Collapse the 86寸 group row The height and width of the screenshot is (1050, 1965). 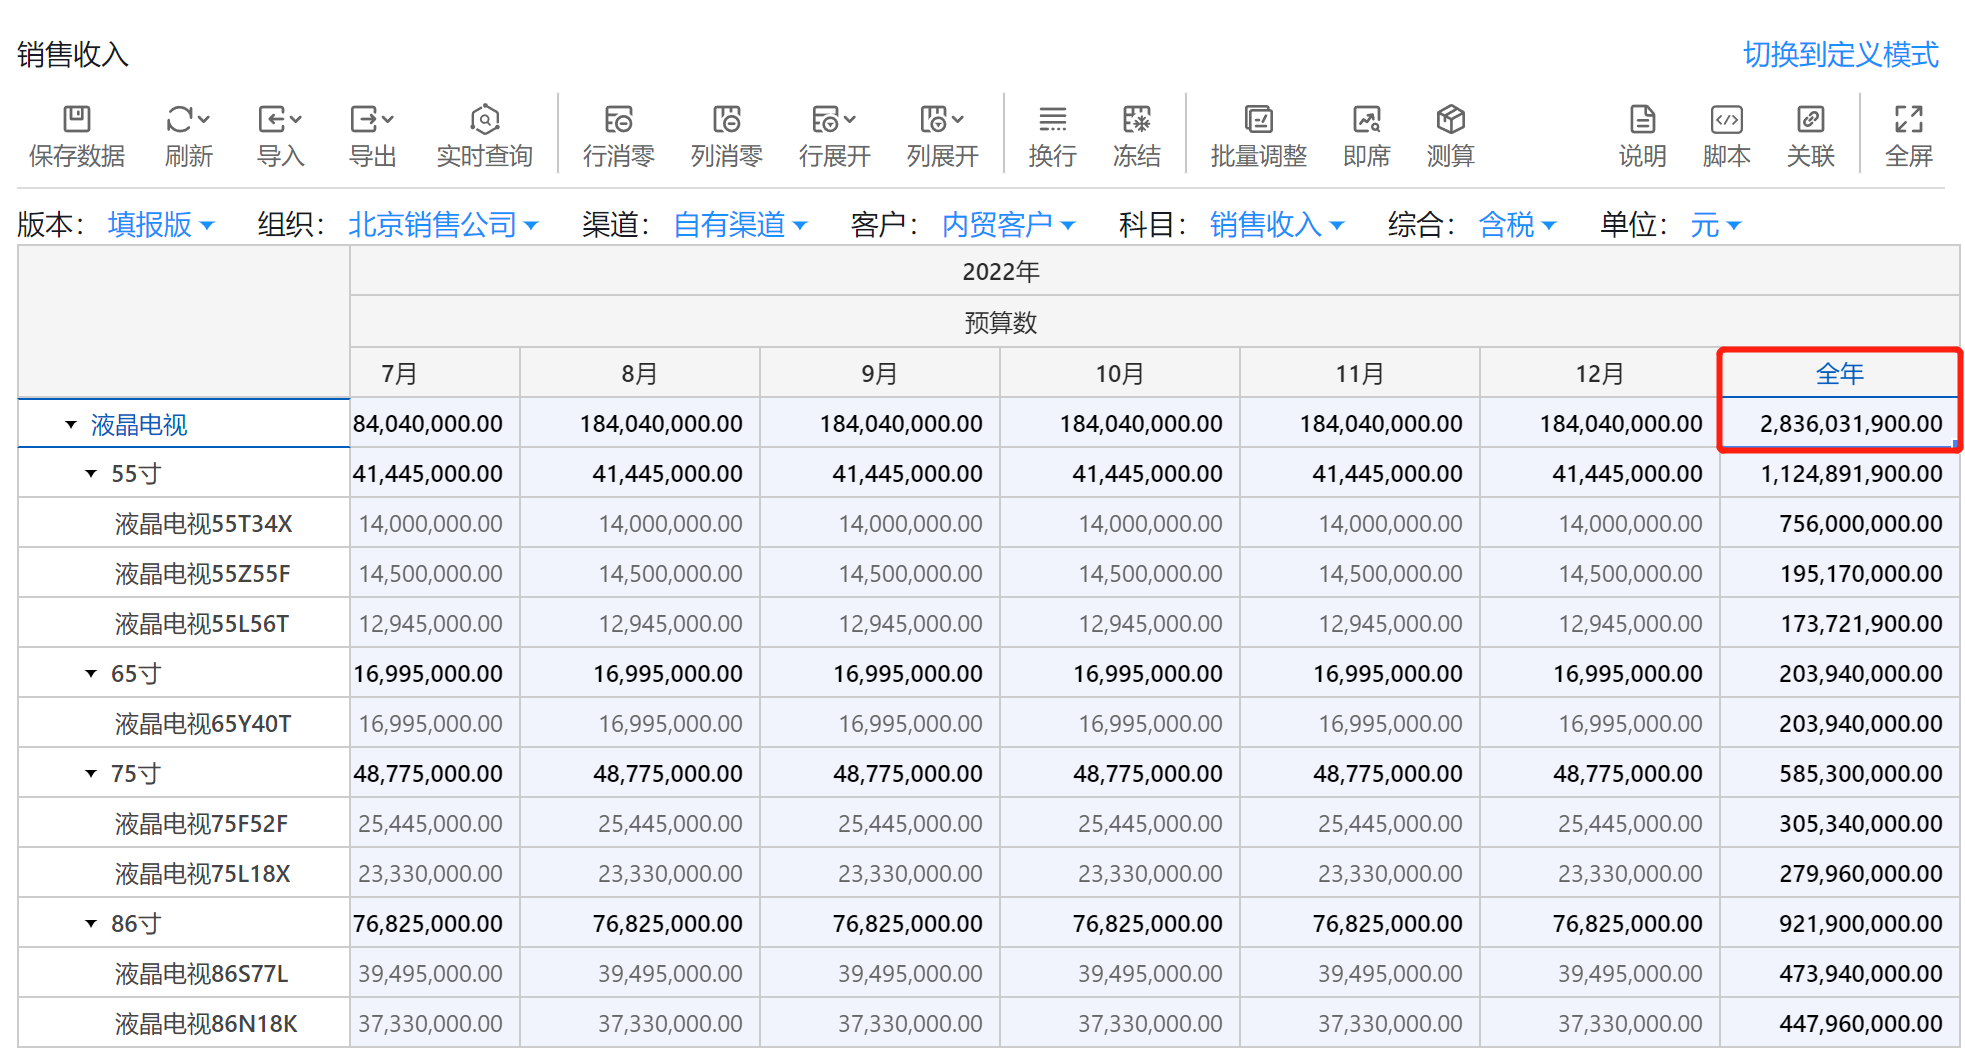pos(91,924)
